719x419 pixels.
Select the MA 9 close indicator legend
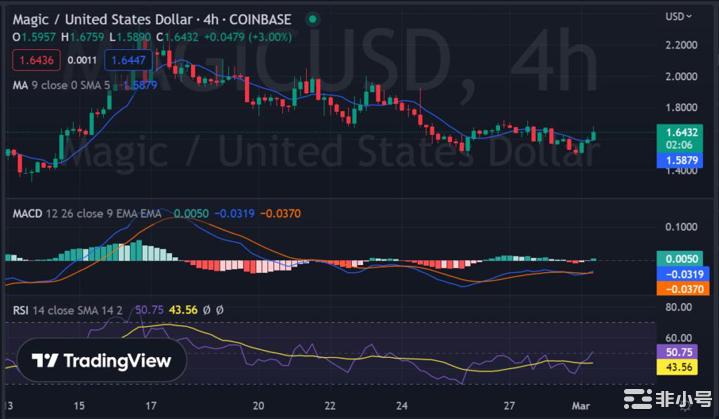(61, 85)
